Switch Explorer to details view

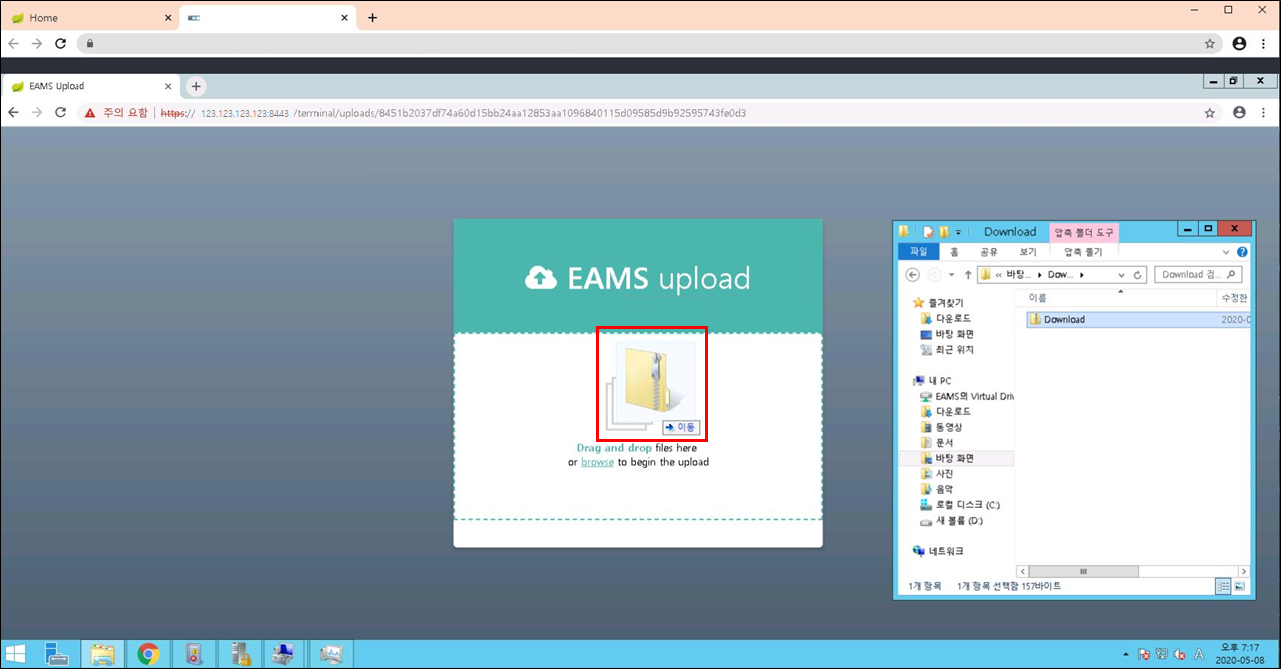click(x=1223, y=587)
